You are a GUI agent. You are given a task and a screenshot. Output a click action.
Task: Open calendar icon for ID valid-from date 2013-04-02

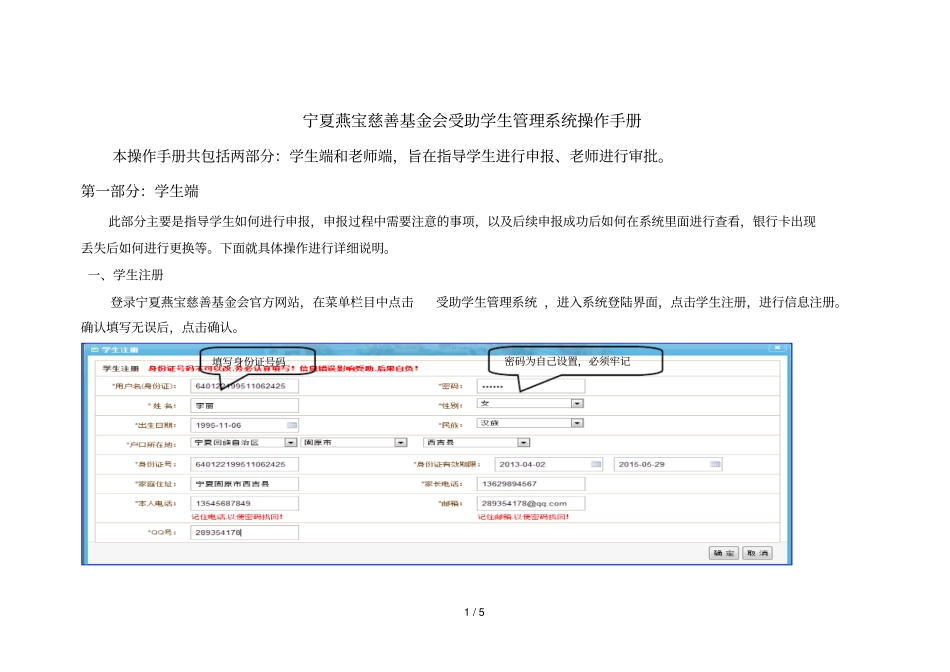coord(596,464)
